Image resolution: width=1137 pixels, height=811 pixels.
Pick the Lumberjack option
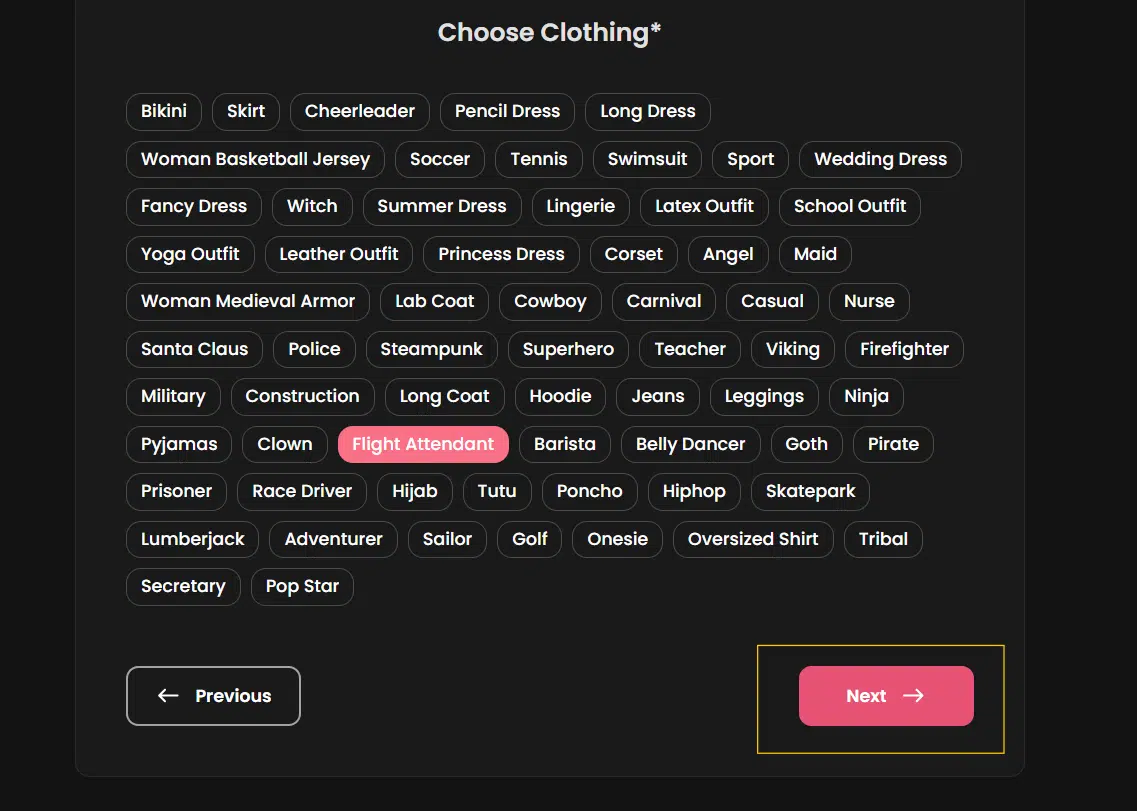click(191, 539)
